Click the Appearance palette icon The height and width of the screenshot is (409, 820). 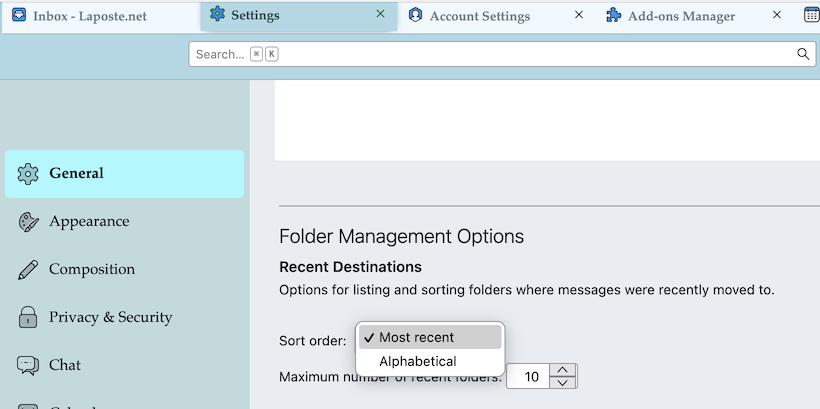click(28, 222)
